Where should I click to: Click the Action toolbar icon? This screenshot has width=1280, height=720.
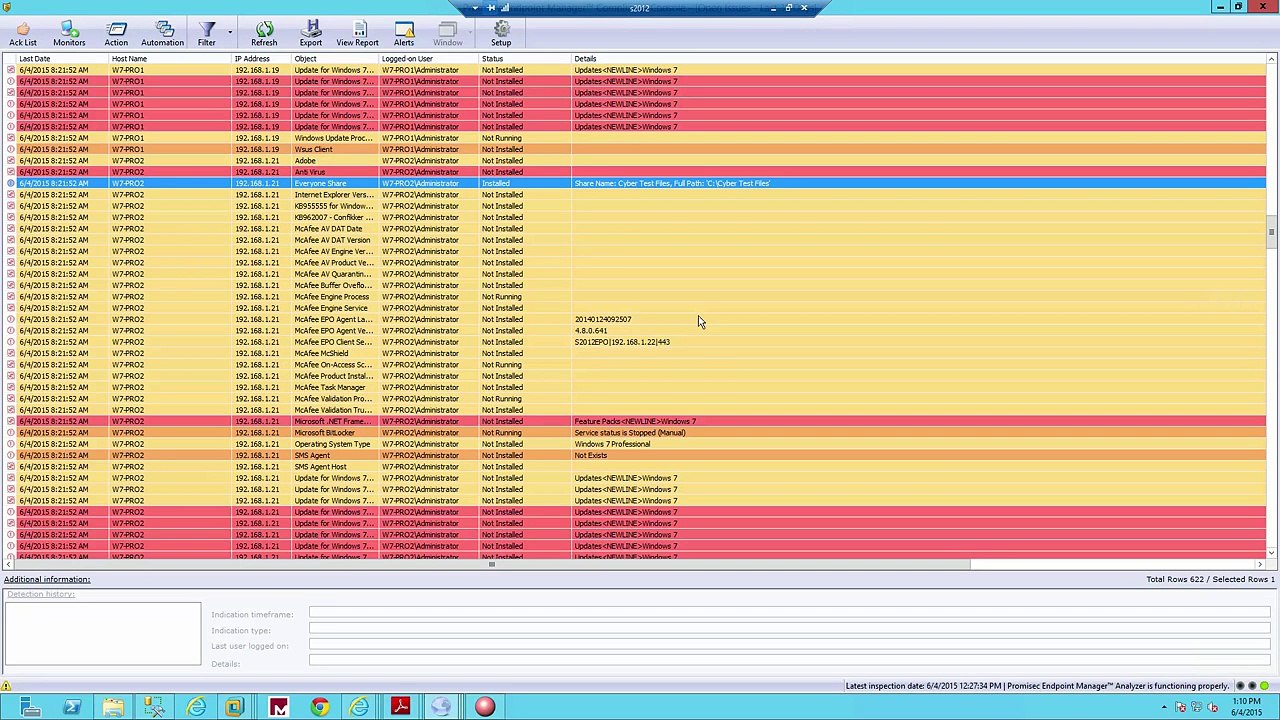[x=116, y=34]
